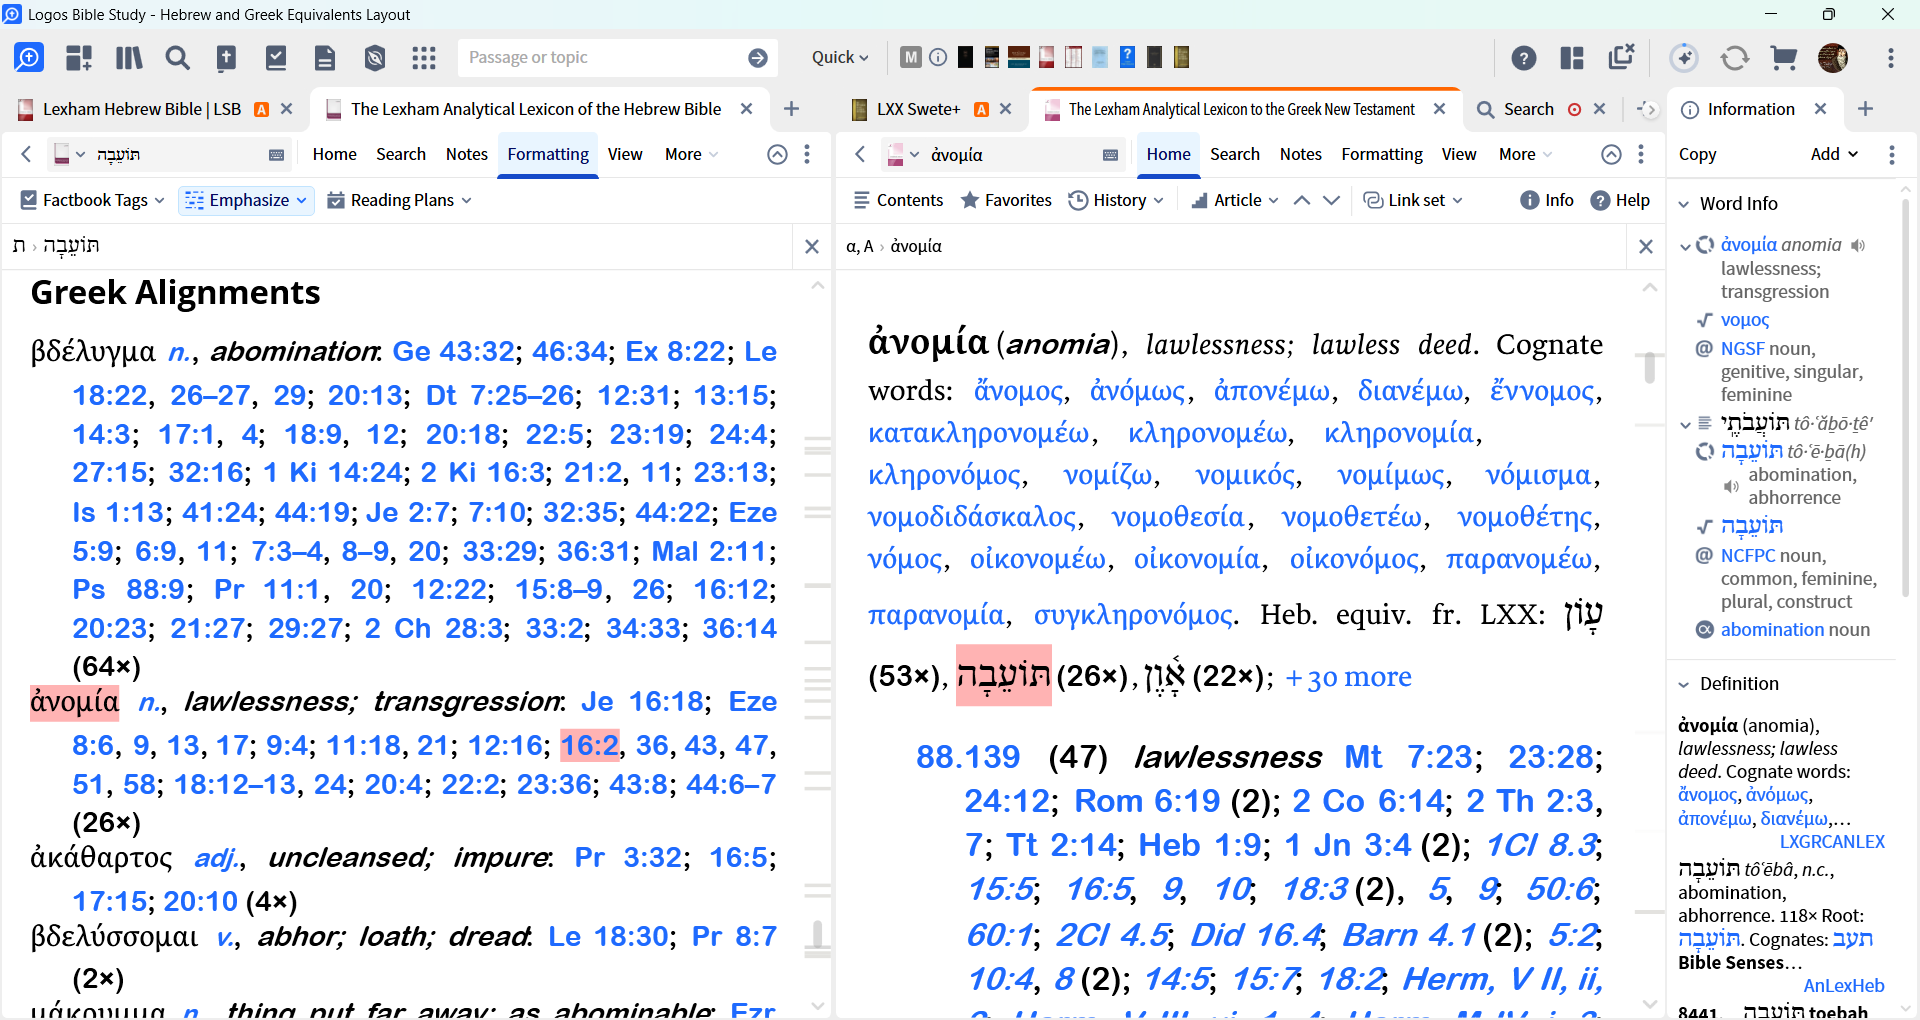Click the Help question mark icon in toolbar

[1524, 58]
